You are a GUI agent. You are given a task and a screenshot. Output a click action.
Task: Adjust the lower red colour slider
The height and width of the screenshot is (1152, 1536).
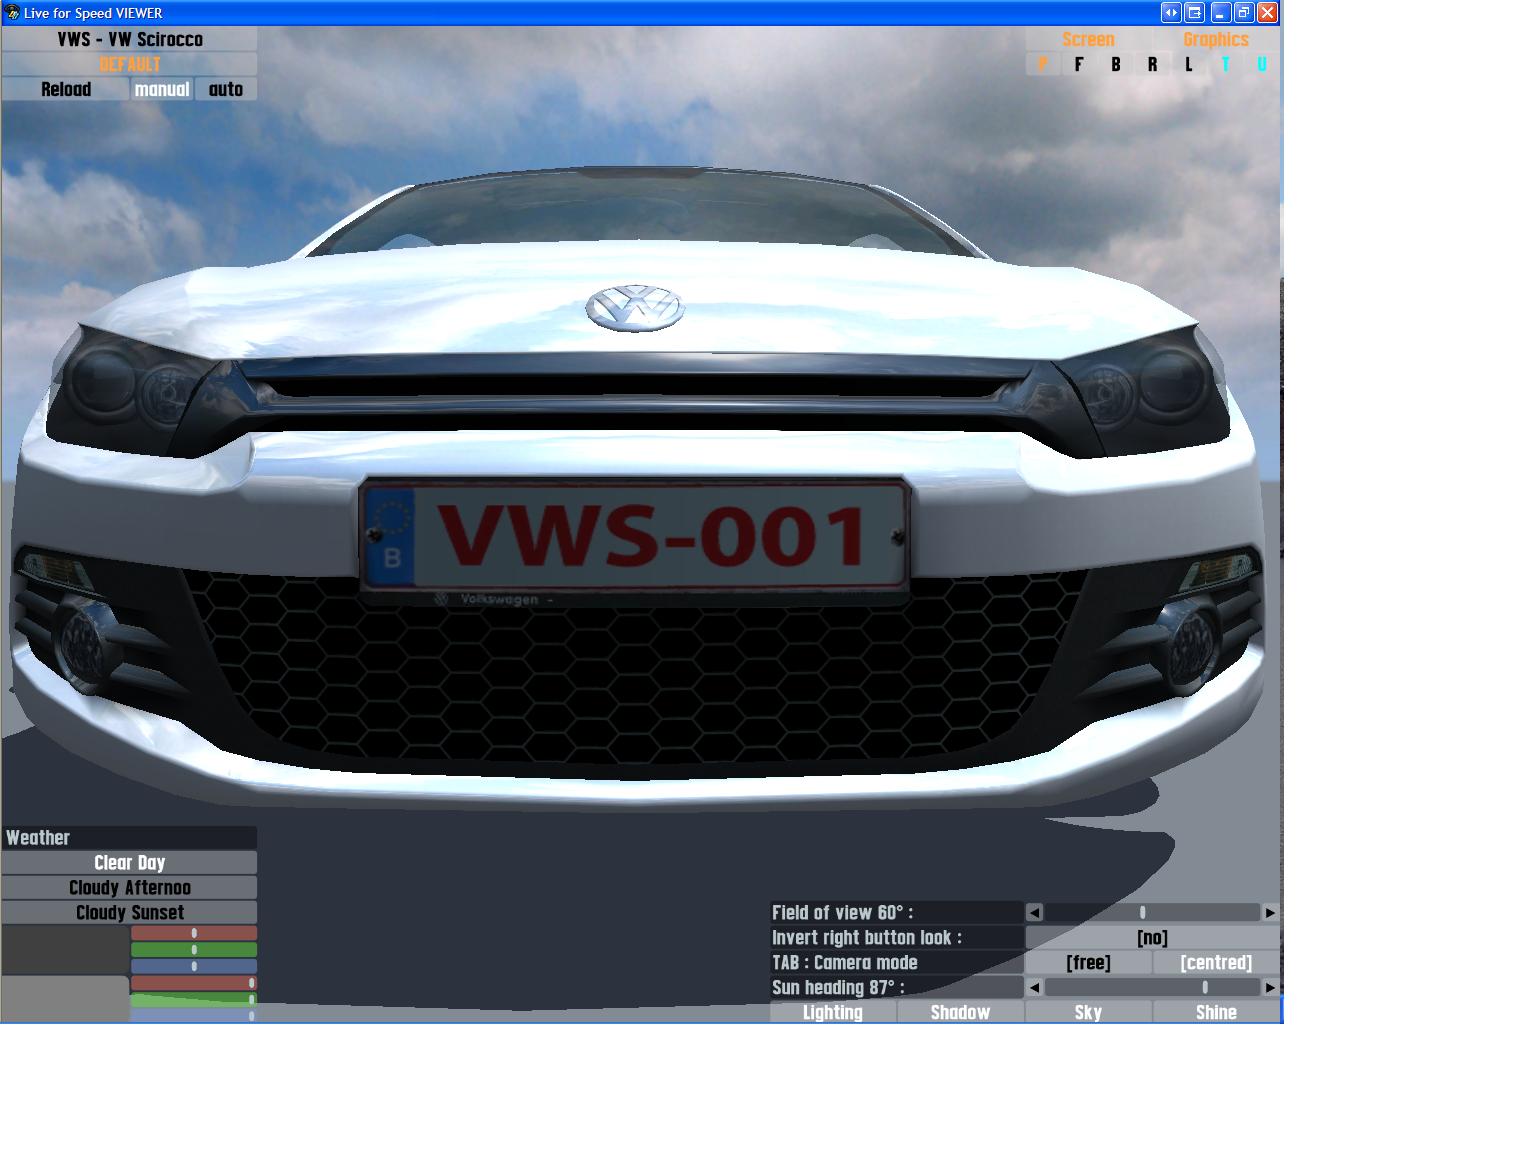(194, 983)
